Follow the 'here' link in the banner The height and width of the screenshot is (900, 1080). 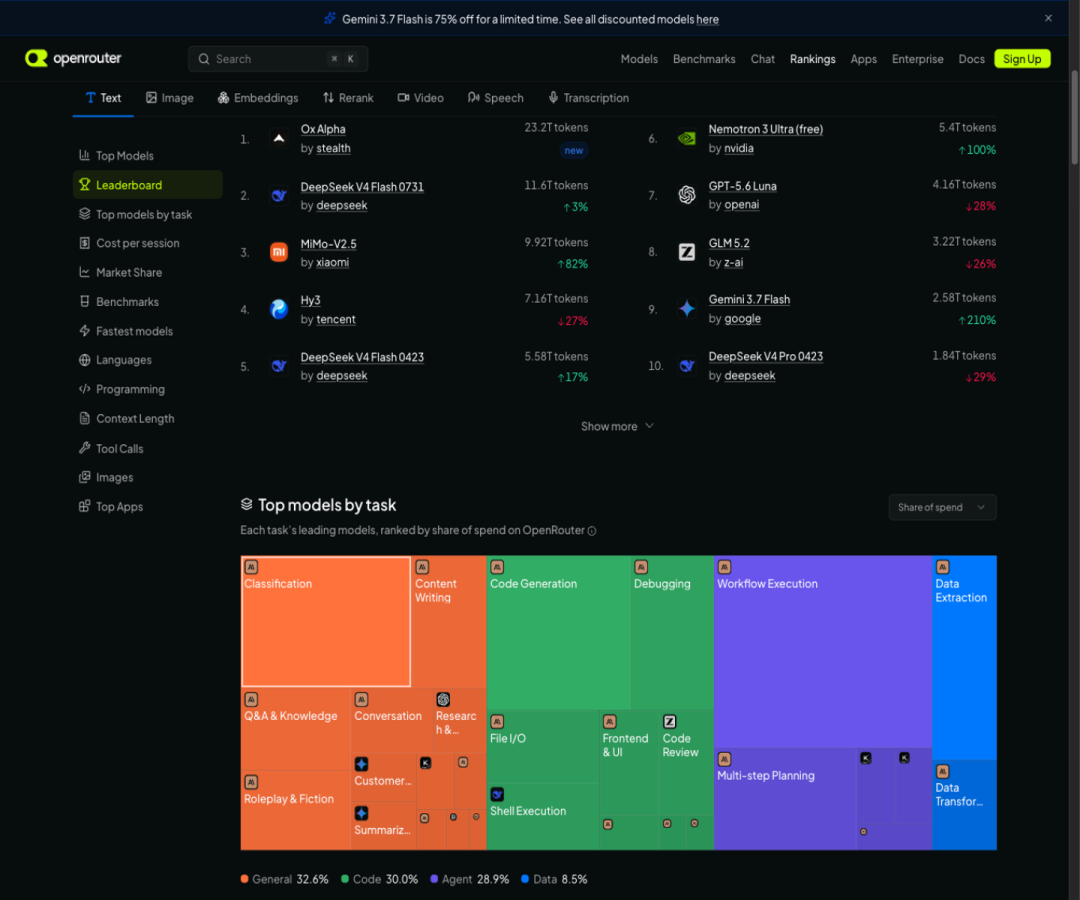tap(707, 19)
